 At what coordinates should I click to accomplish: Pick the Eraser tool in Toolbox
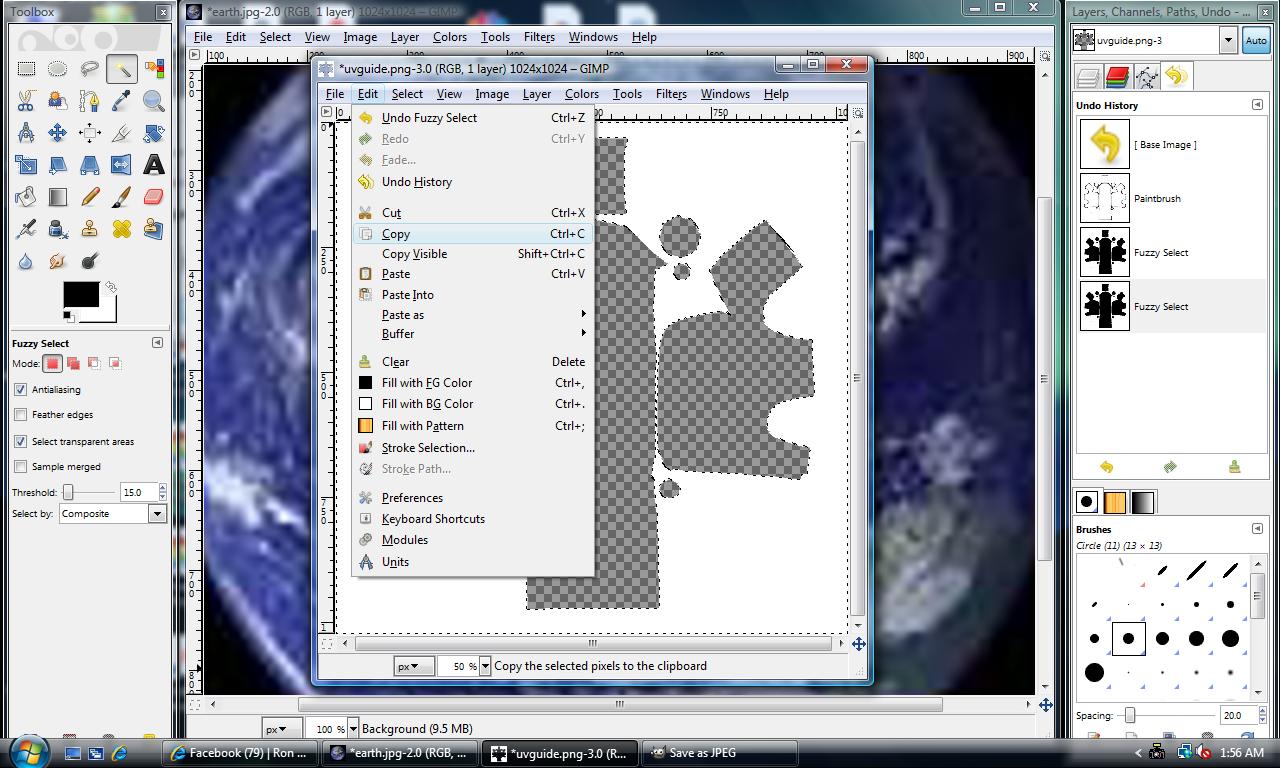coord(154,197)
